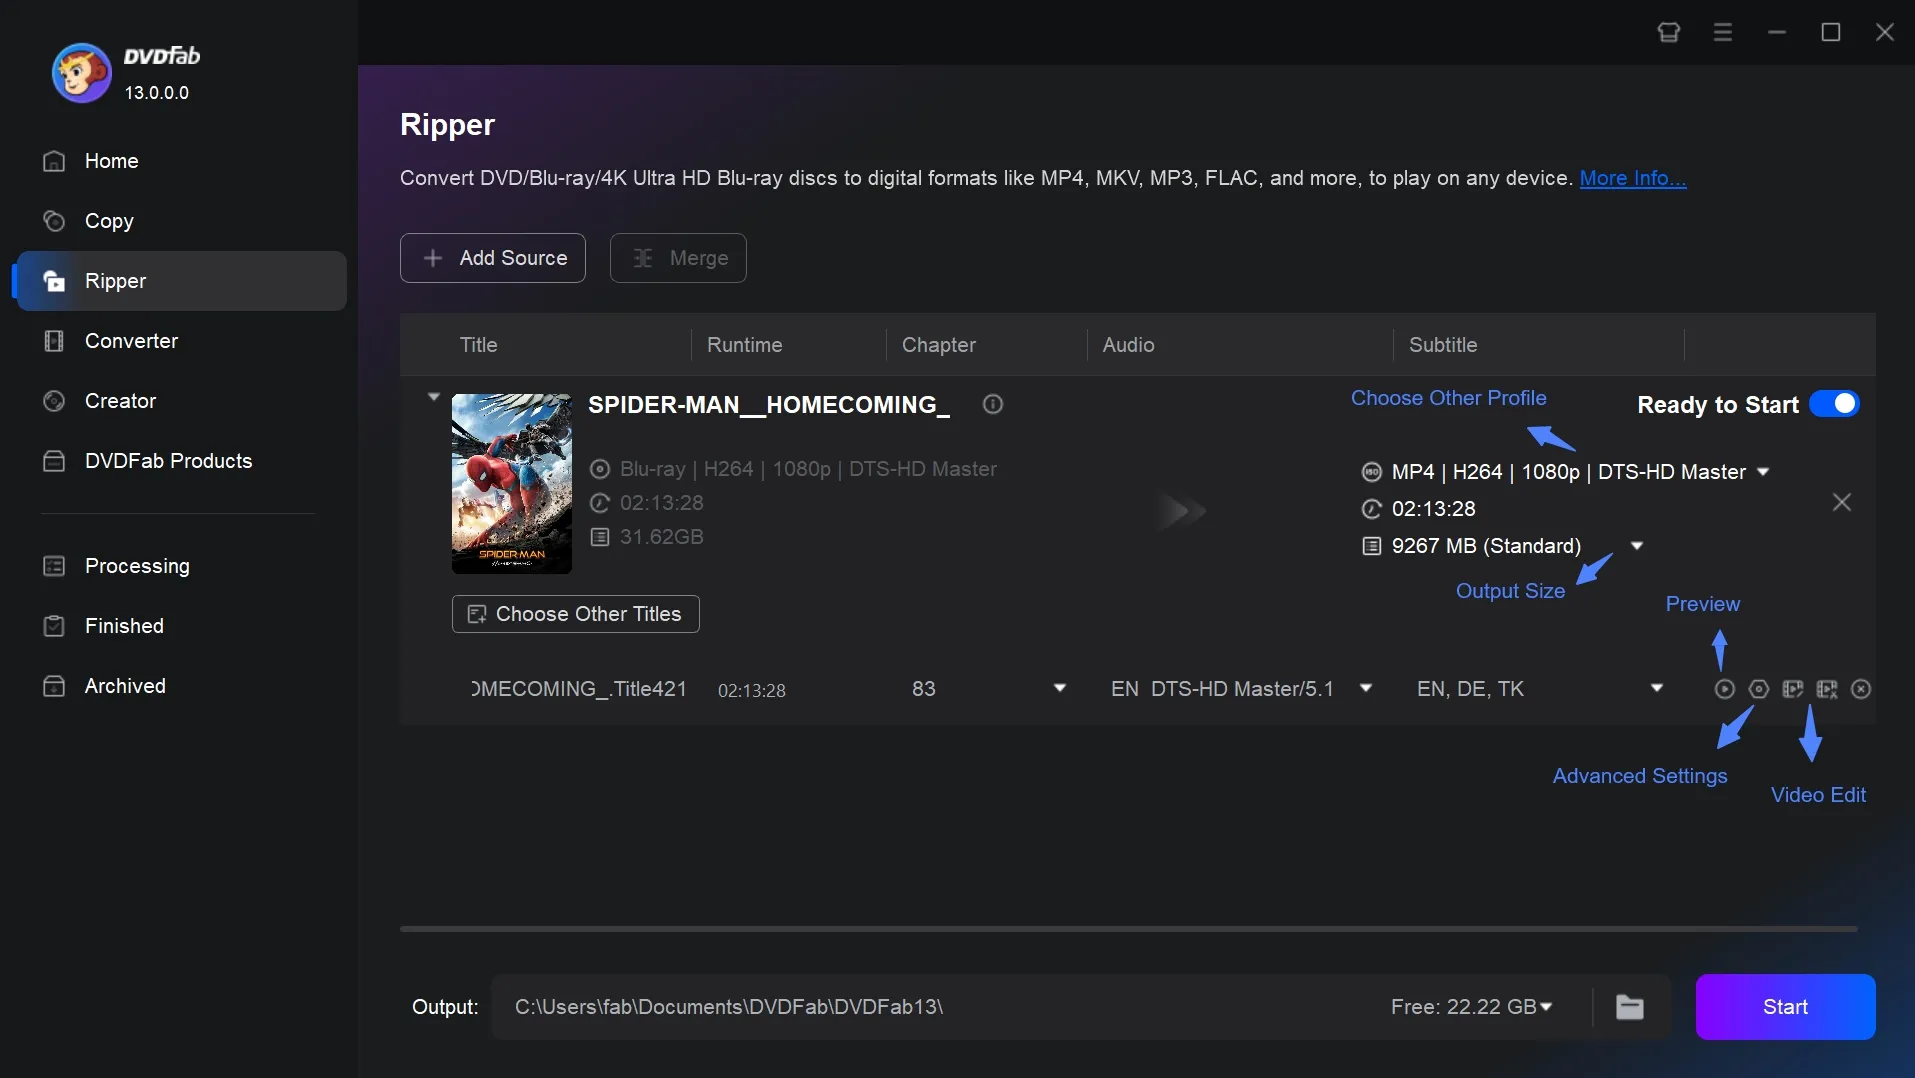Go to the Processing section
Image resolution: width=1915 pixels, height=1078 pixels.
tap(137, 566)
